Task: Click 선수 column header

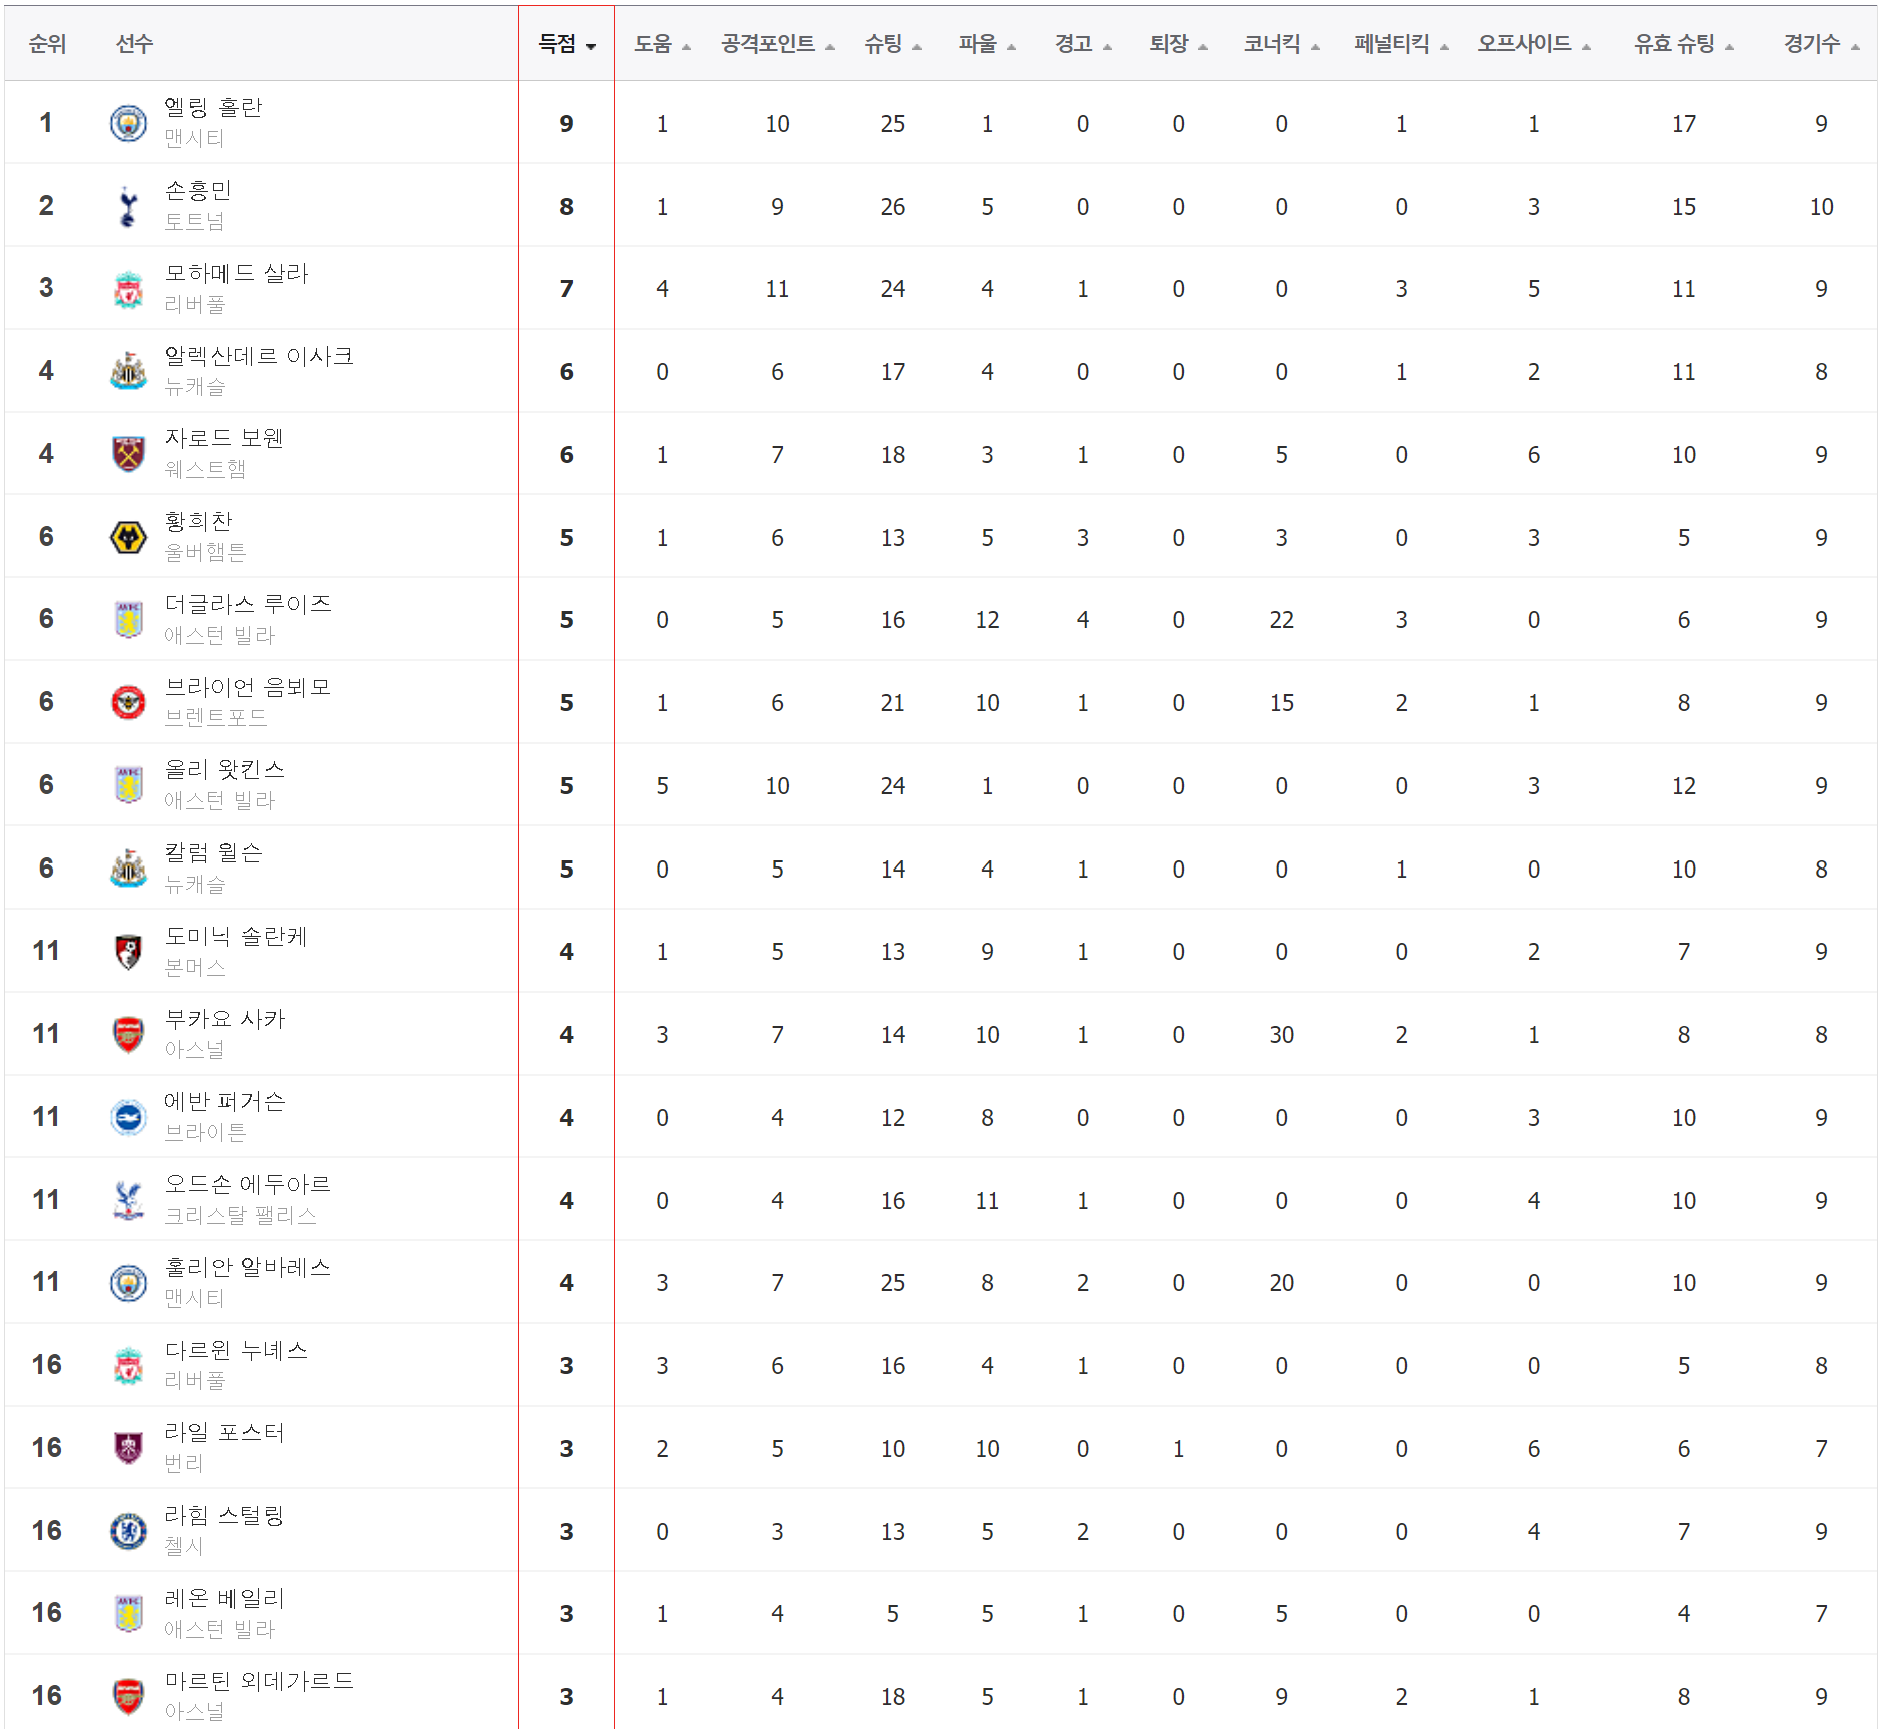Action: pyautogui.click(x=134, y=44)
